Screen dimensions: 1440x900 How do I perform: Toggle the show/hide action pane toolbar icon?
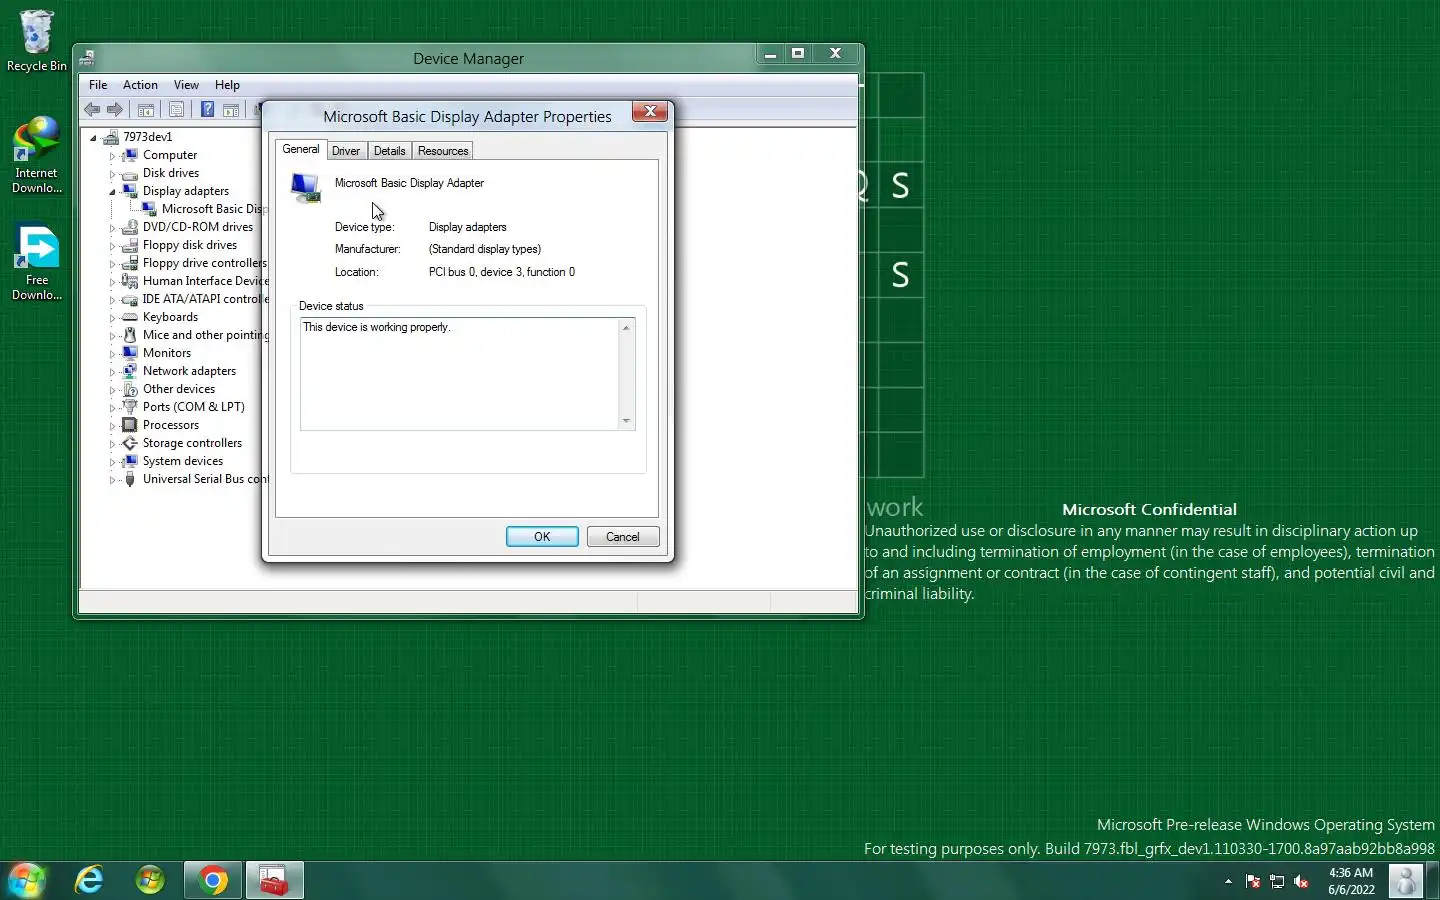pyautogui.click(x=231, y=110)
